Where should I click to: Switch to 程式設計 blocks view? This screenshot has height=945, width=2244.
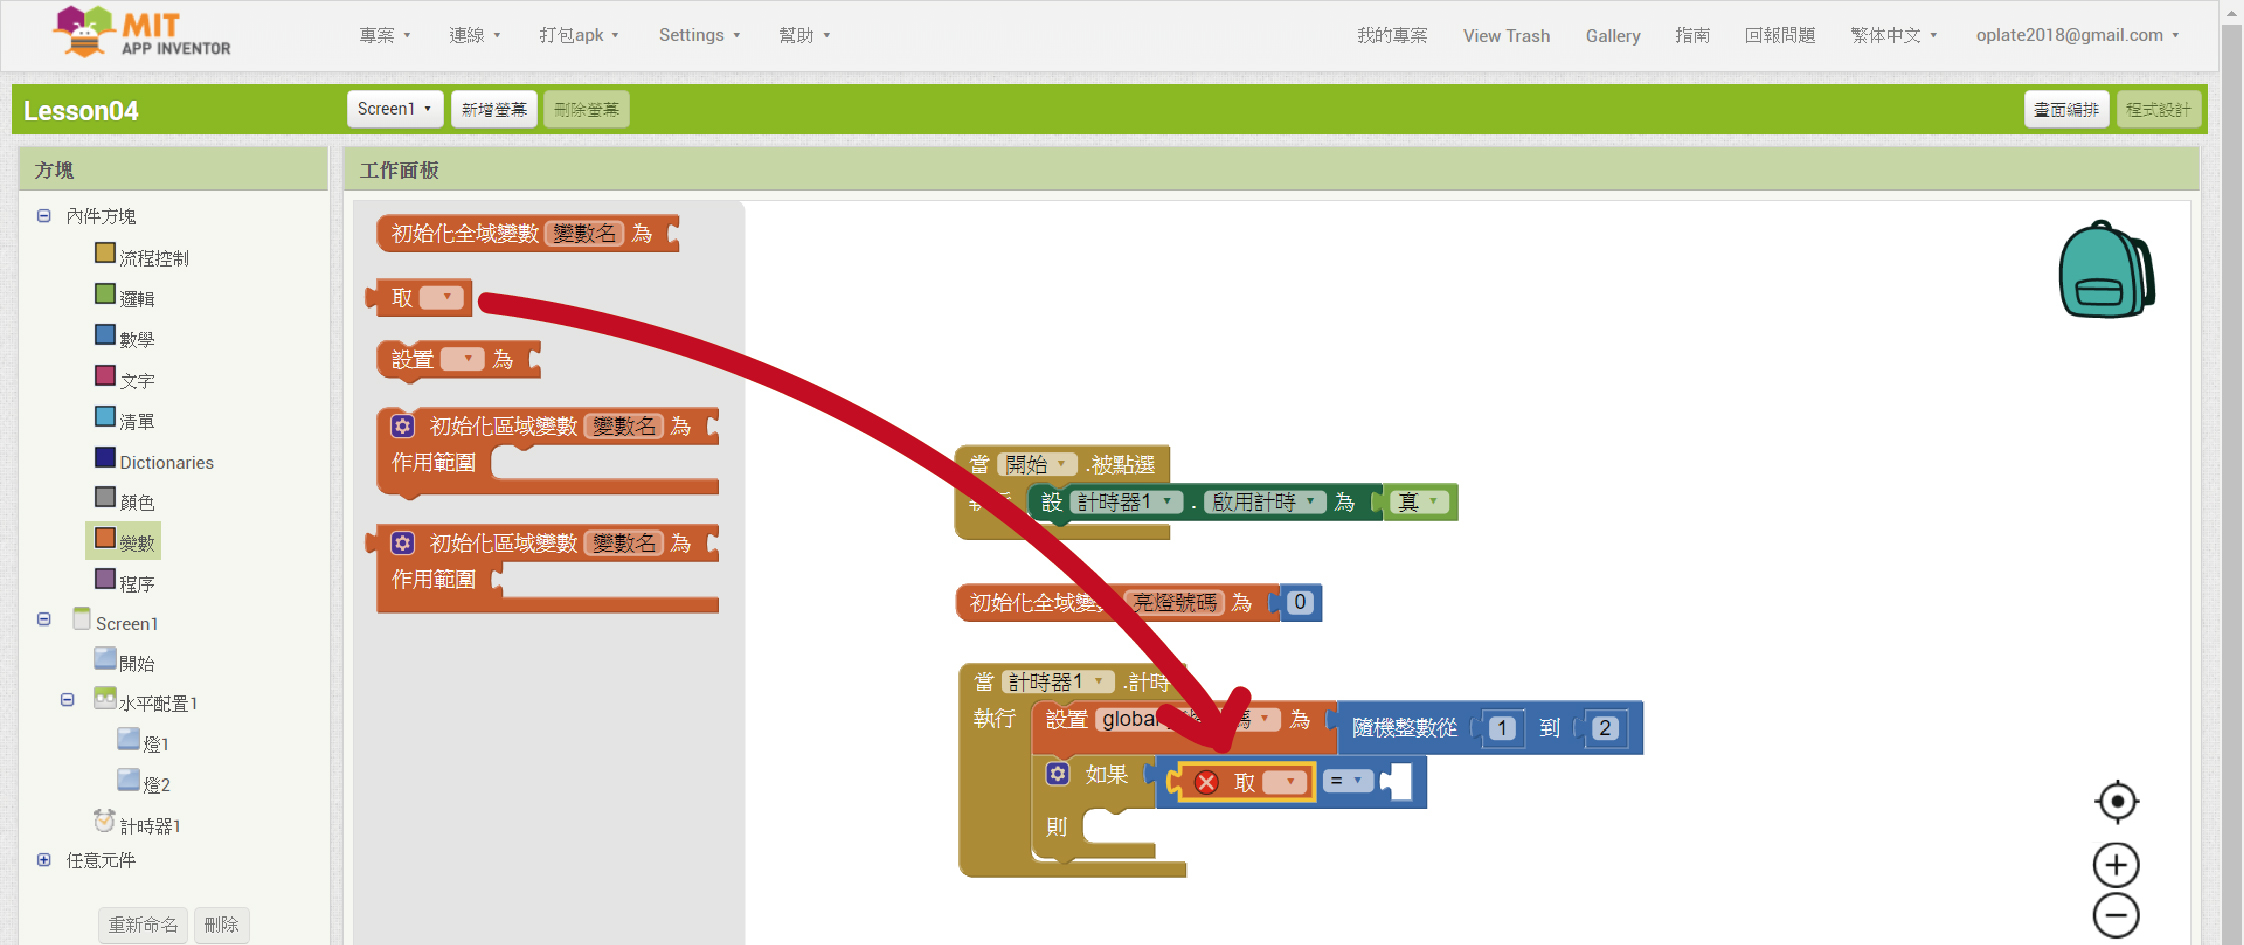click(2158, 109)
